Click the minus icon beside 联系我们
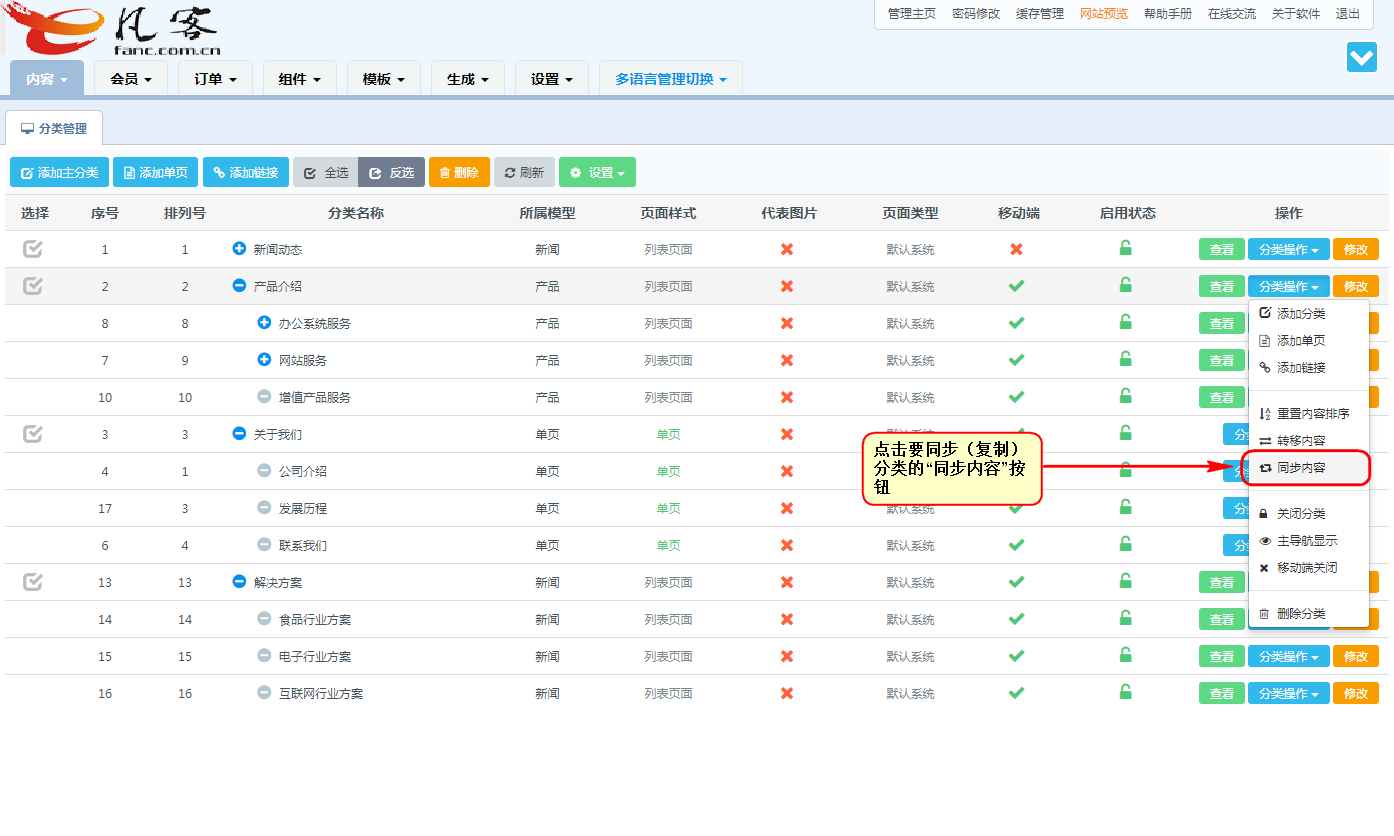This screenshot has height=836, width=1394. tap(264, 544)
